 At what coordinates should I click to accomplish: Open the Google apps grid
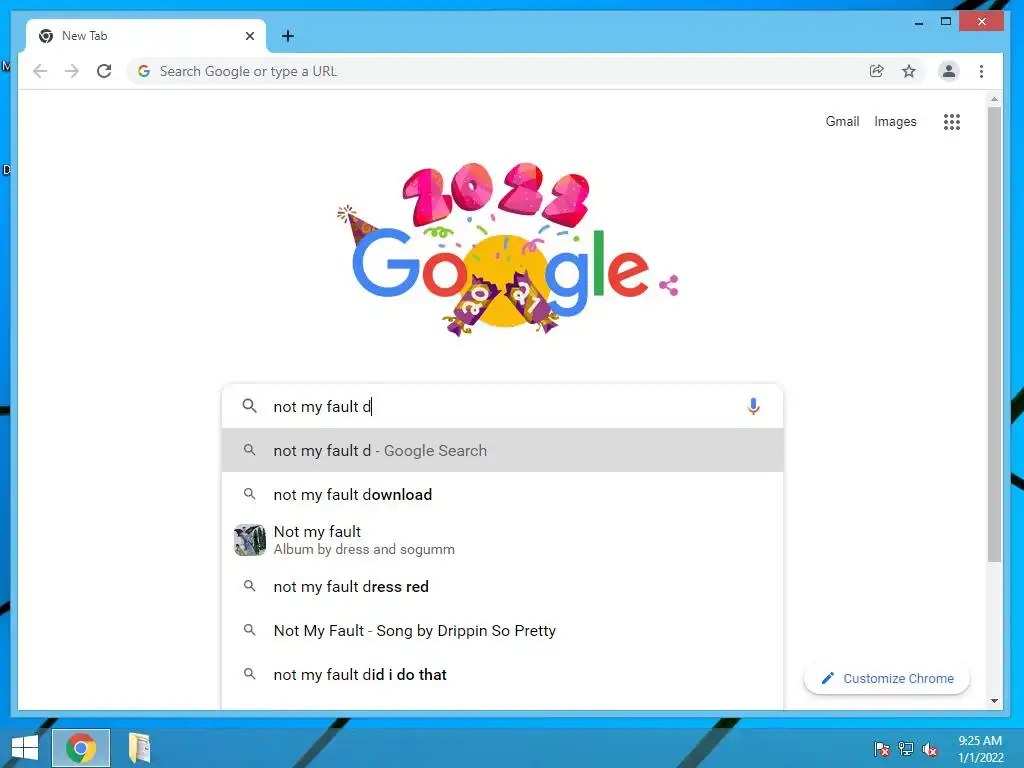(952, 121)
